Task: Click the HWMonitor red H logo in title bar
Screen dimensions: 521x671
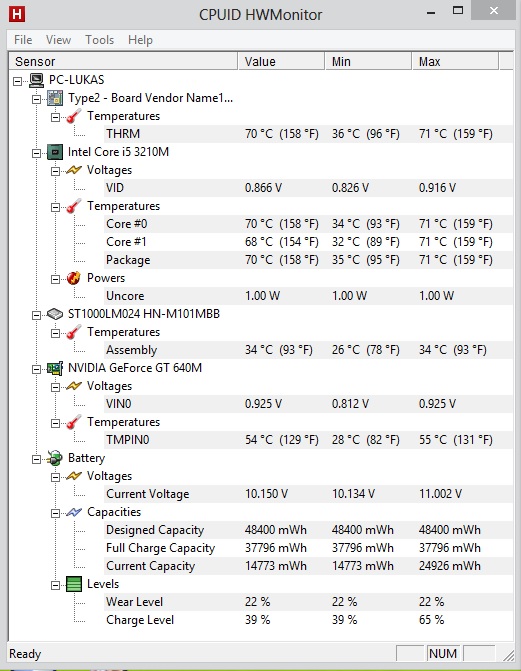Action: pos(17,14)
